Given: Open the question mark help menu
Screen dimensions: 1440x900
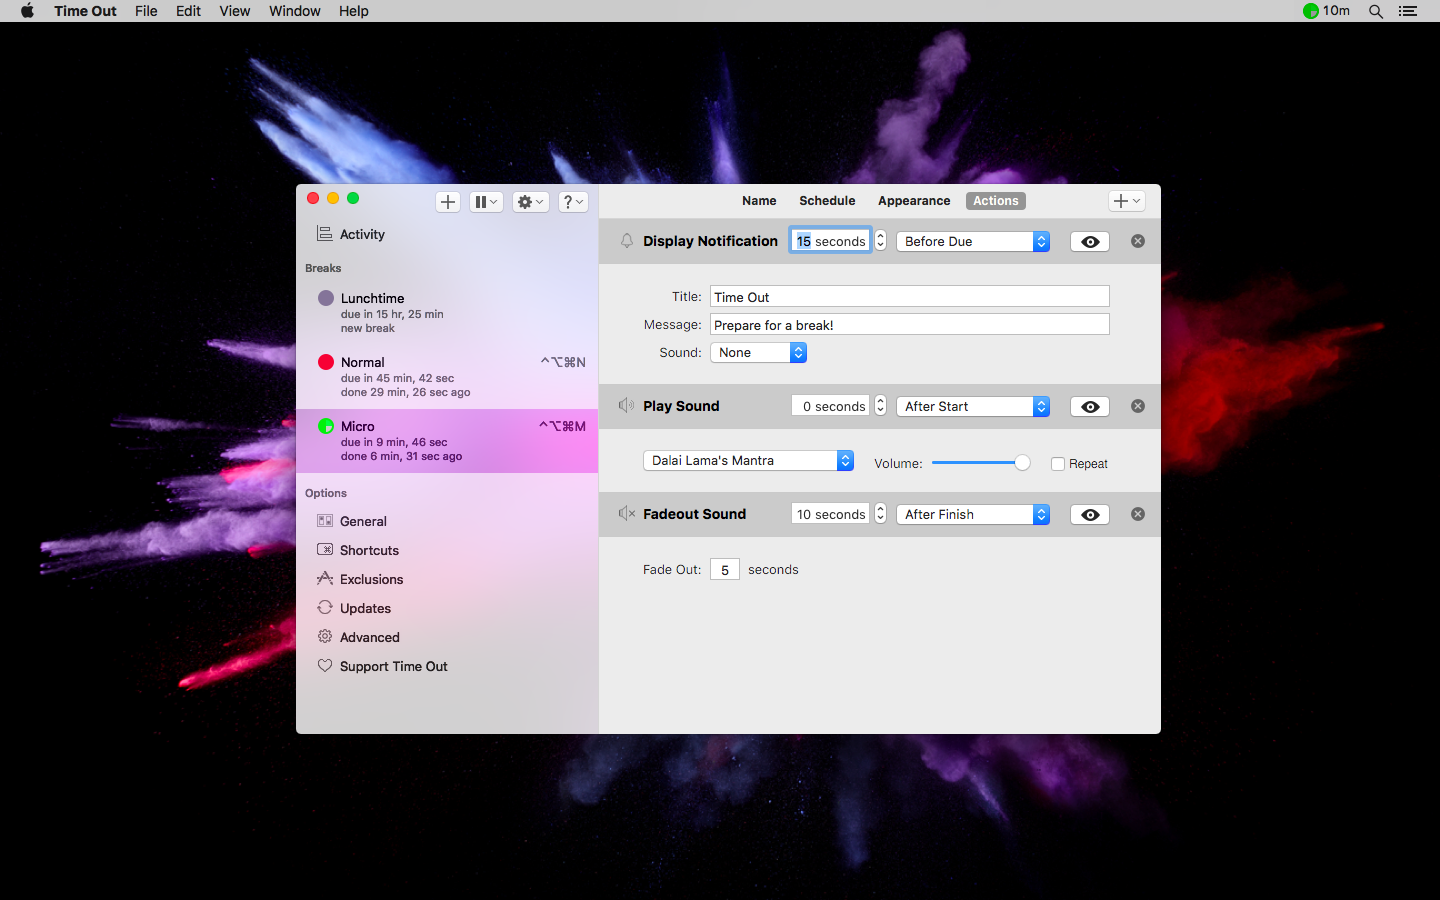Looking at the screenshot, I should coord(573,202).
